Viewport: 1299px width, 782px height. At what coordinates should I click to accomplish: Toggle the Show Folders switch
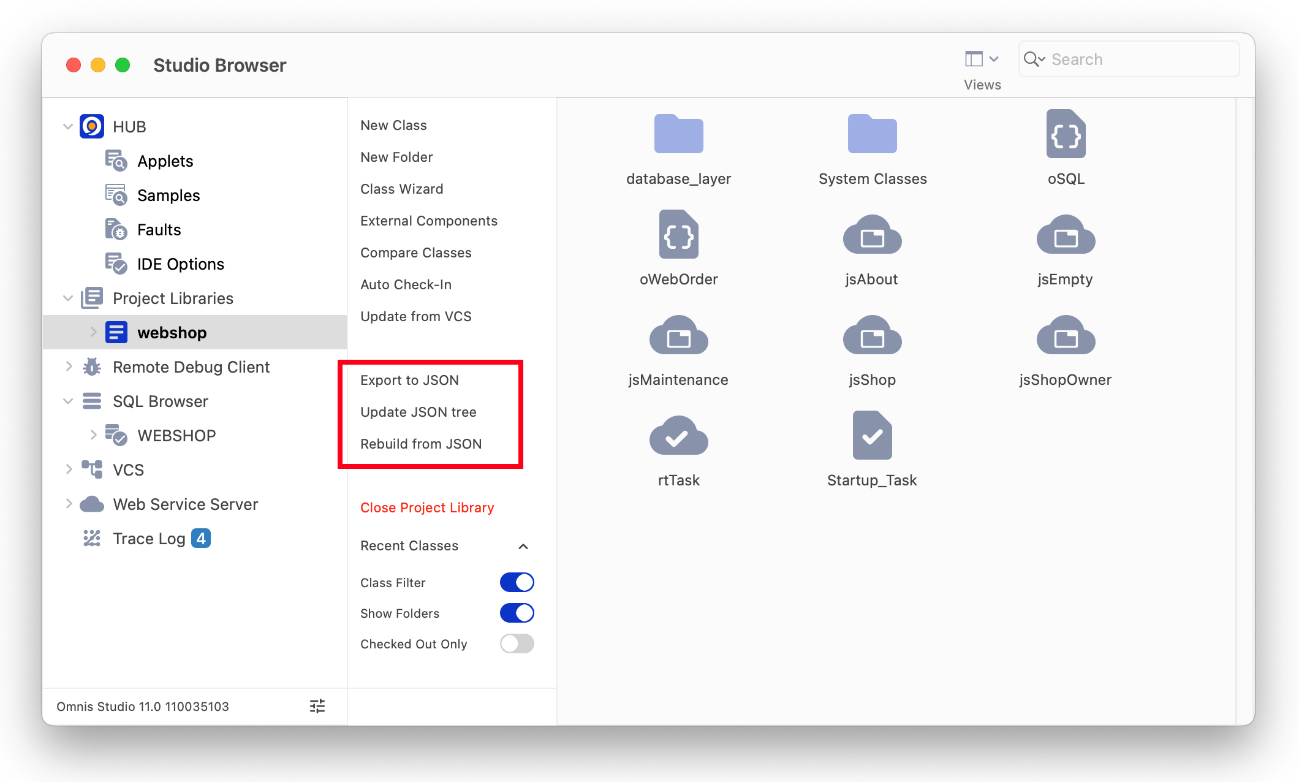517,613
